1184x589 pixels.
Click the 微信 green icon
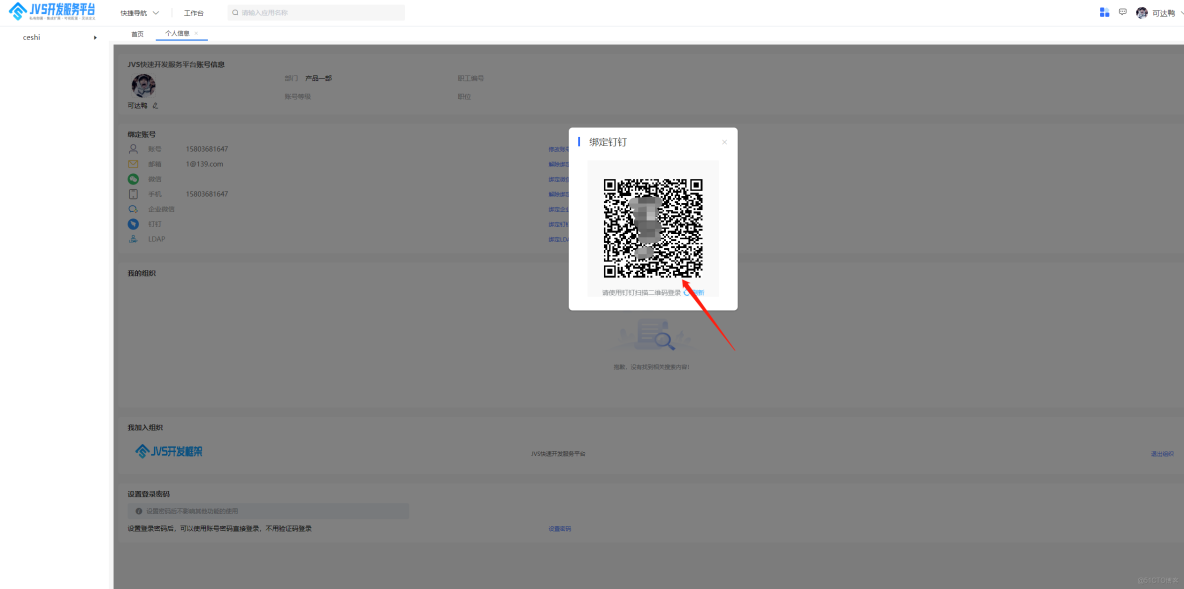click(x=133, y=179)
